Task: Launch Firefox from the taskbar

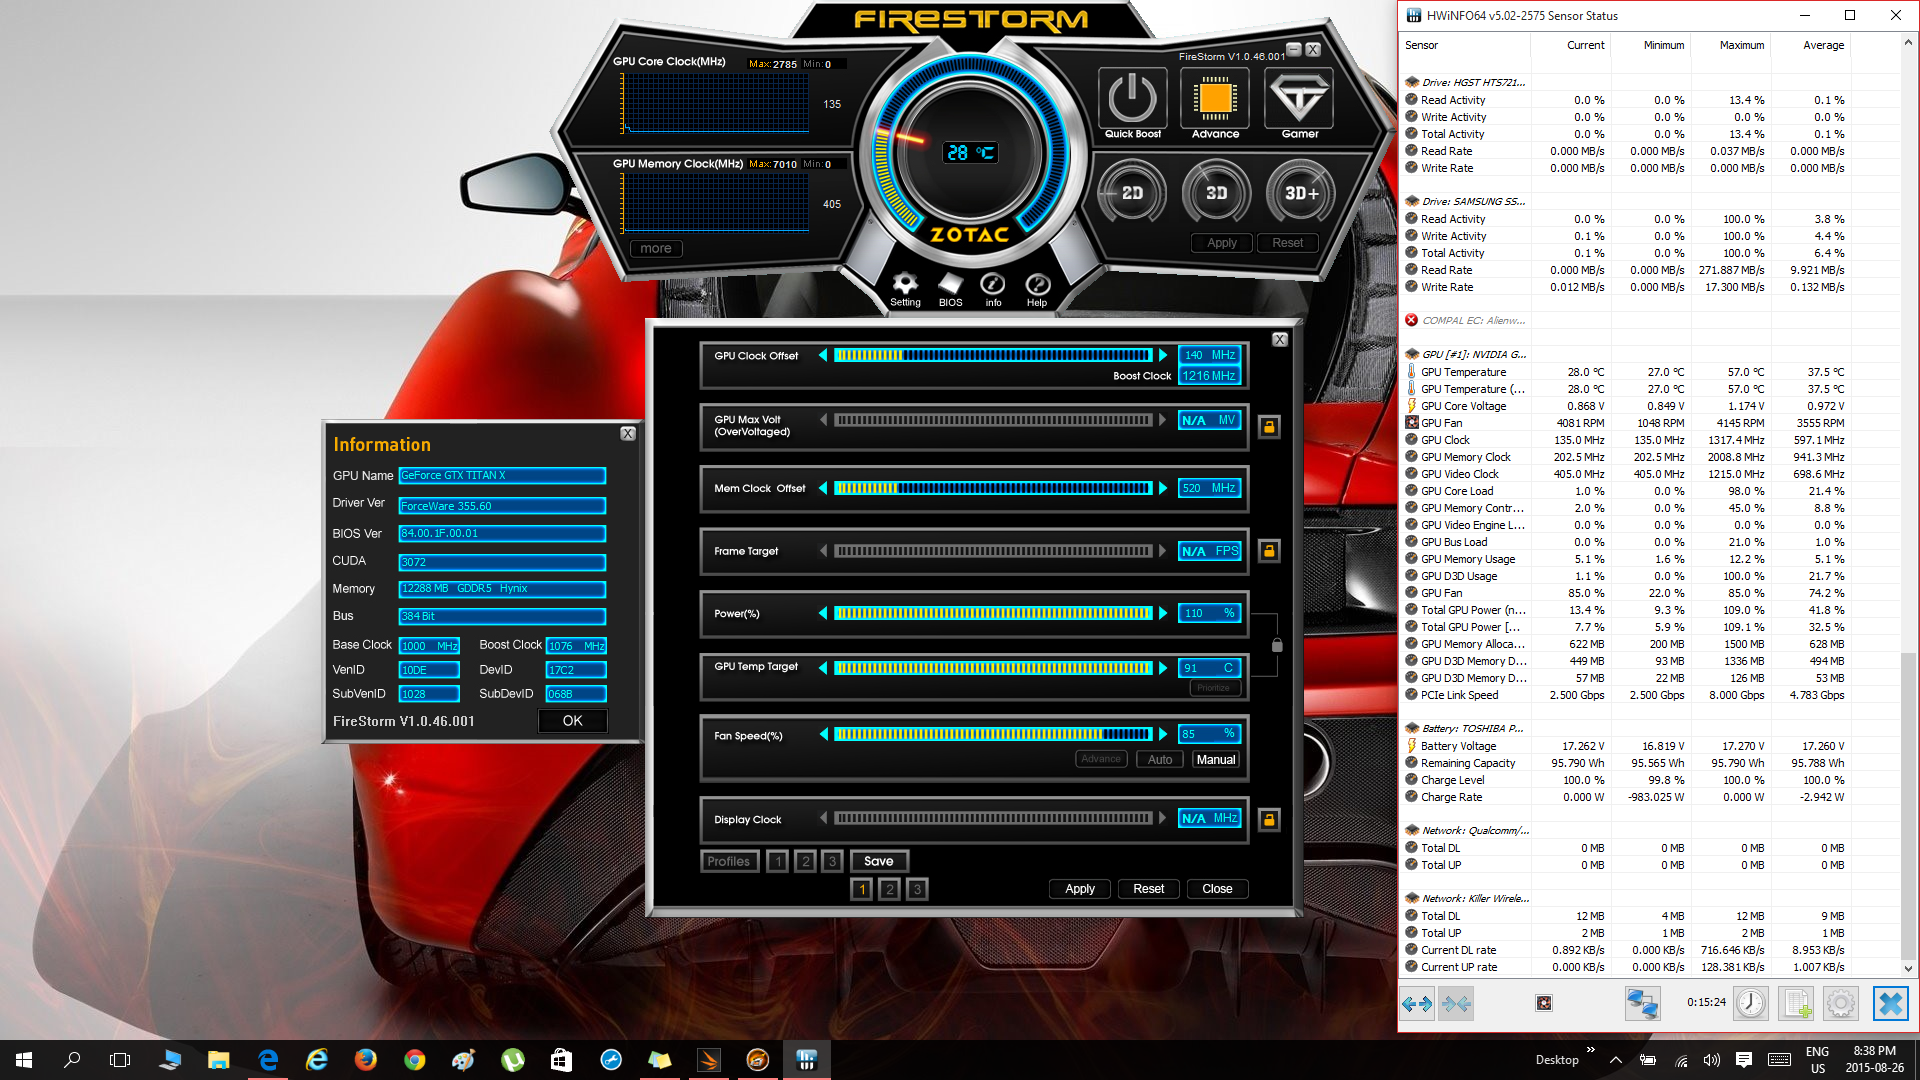Action: click(x=366, y=1060)
